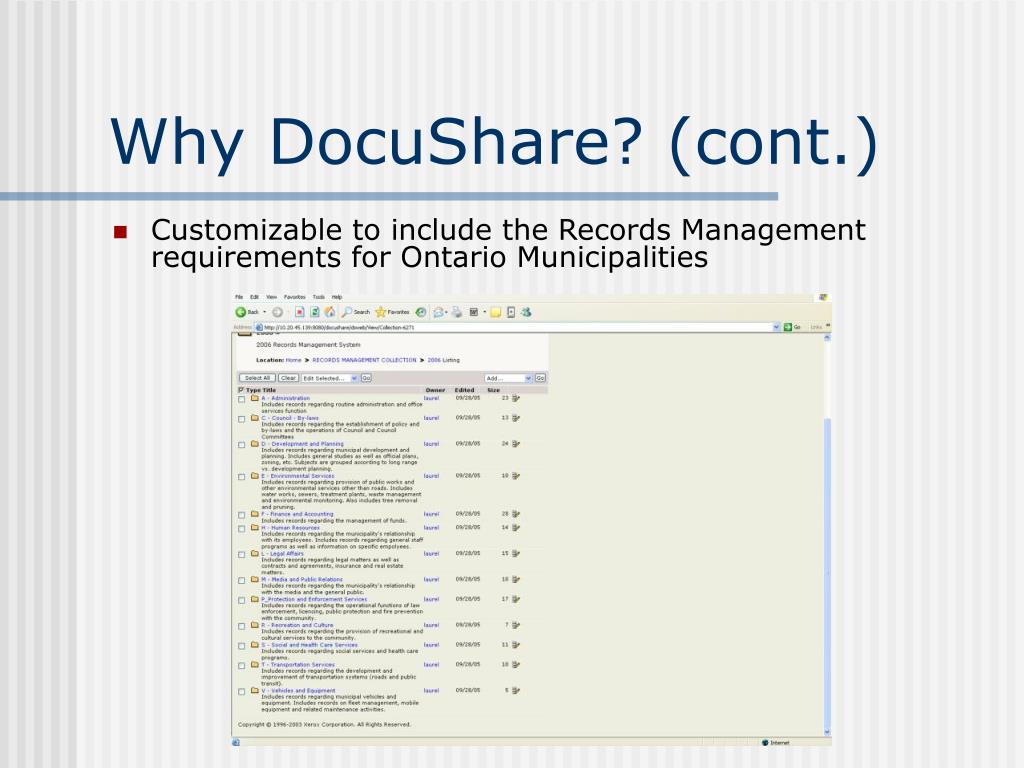
Task: Open the Add... dropdown
Action: point(509,378)
